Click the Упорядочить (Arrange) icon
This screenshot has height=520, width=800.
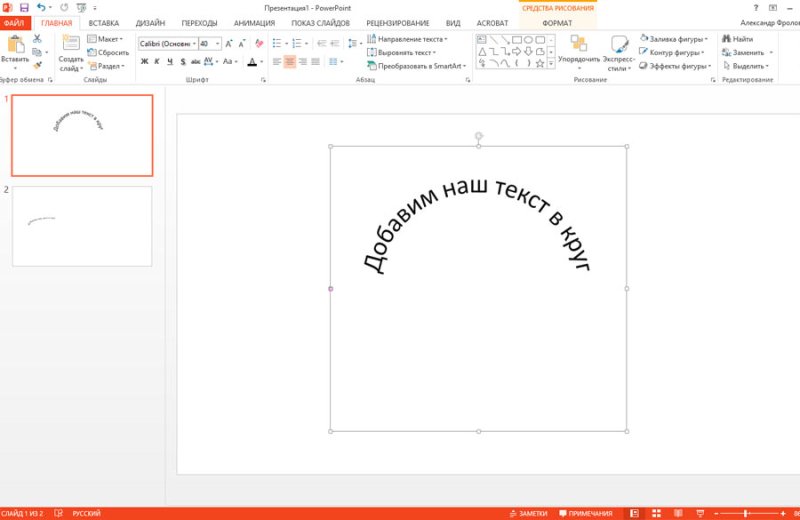pyautogui.click(x=579, y=43)
